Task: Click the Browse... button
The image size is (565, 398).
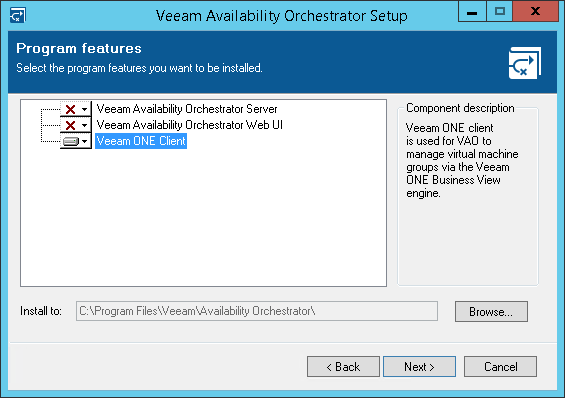Action: 491,312
